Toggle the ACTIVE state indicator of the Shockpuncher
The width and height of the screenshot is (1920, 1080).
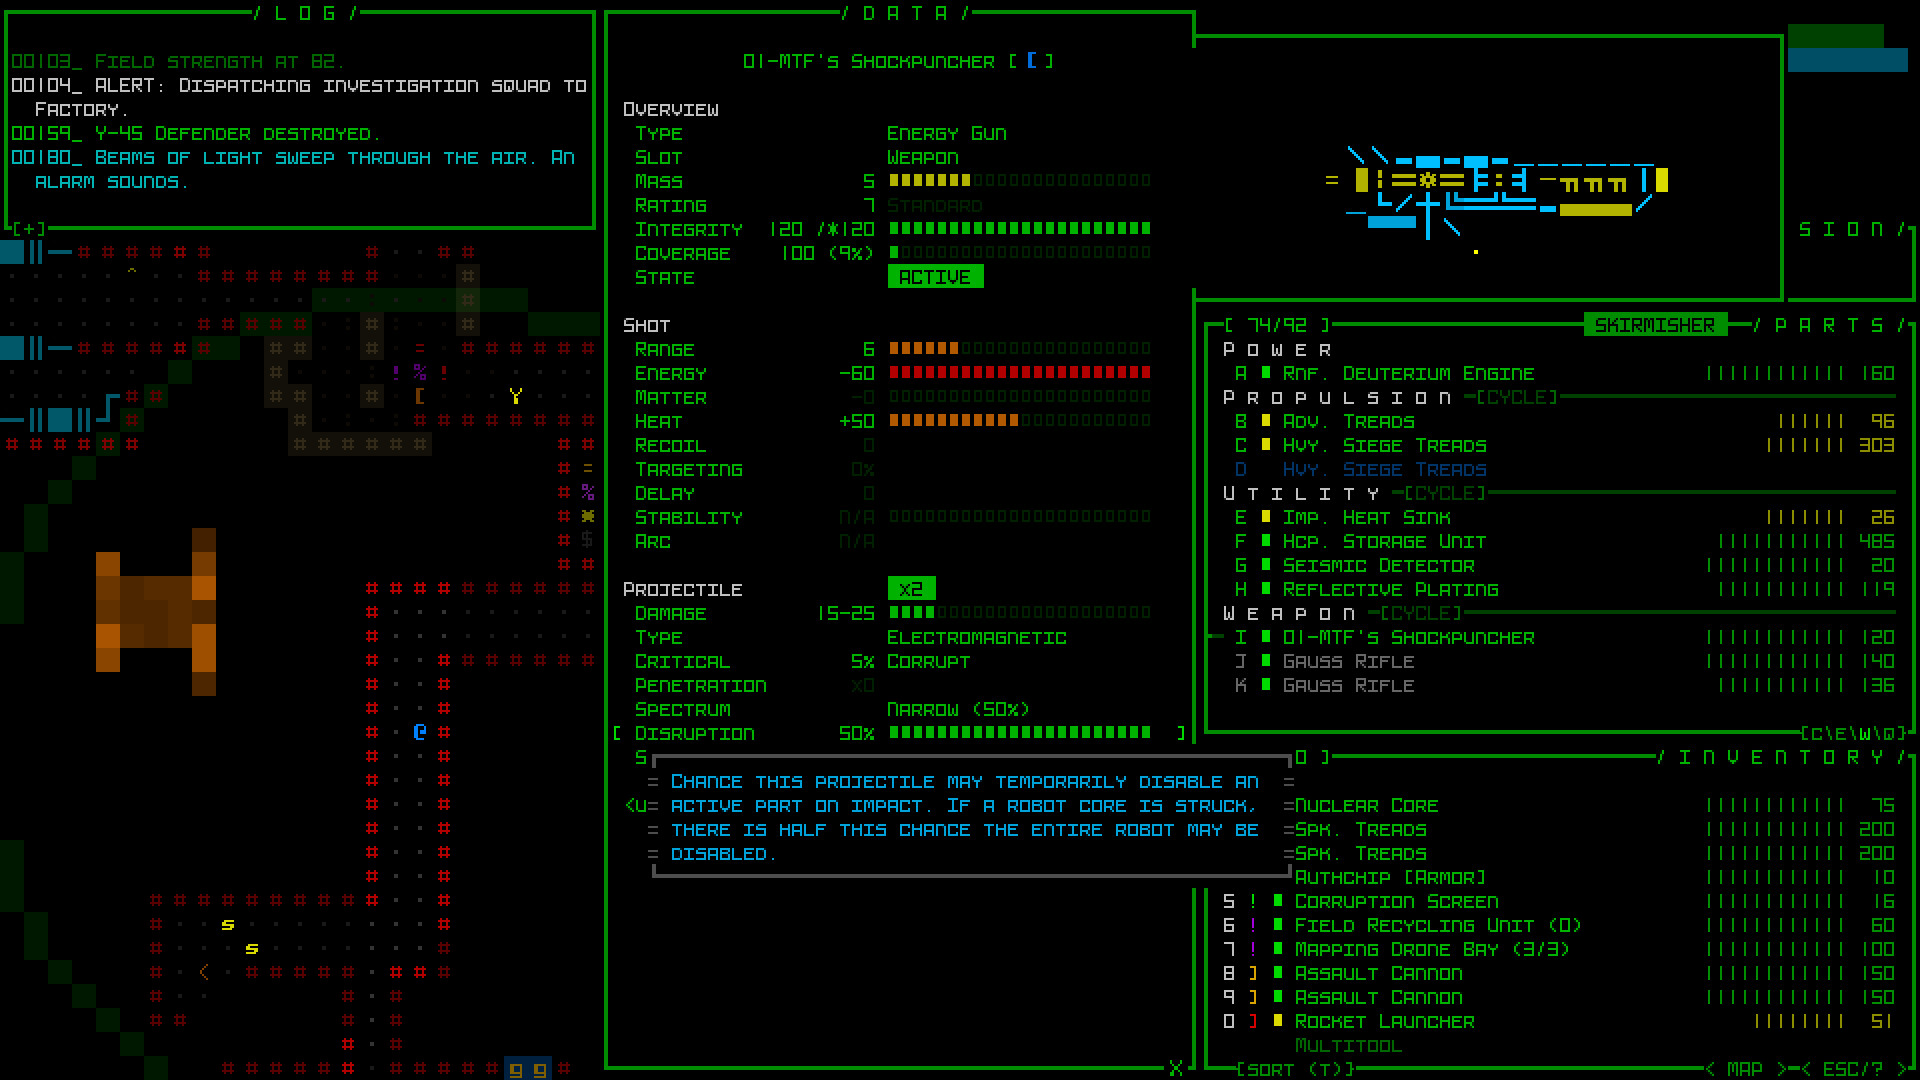click(x=936, y=276)
